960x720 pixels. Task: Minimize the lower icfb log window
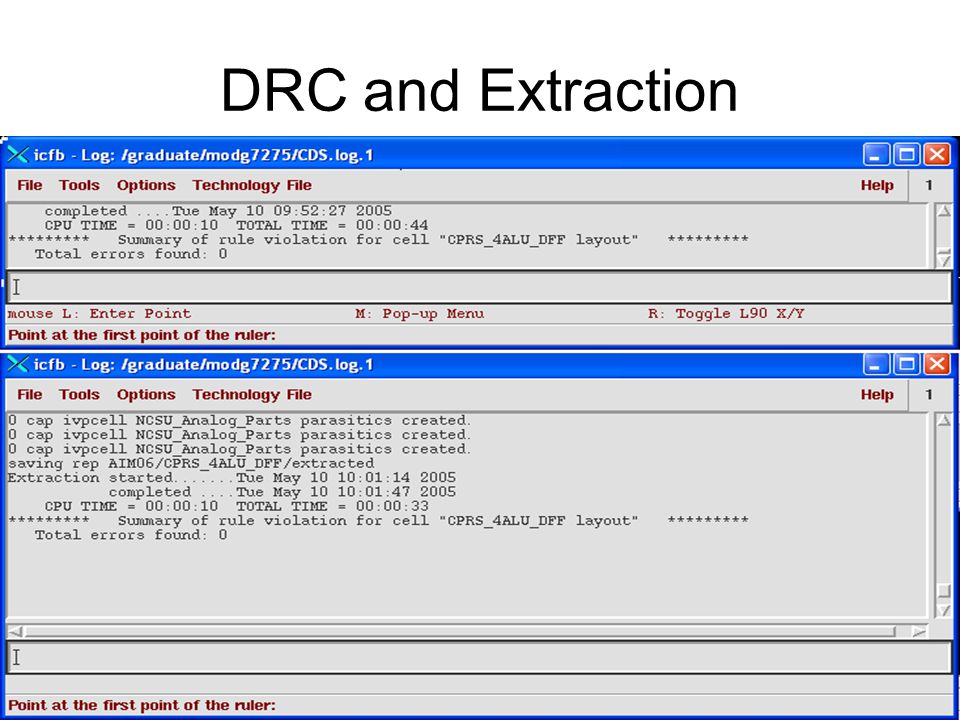(876, 364)
